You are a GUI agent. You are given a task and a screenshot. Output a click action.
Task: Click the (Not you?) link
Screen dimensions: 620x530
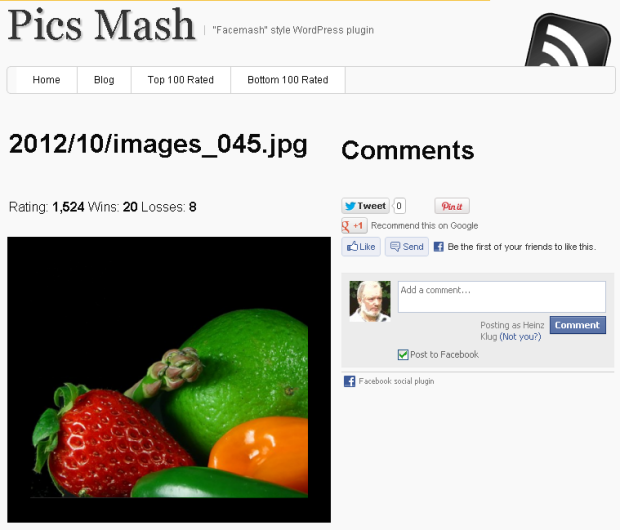520,337
